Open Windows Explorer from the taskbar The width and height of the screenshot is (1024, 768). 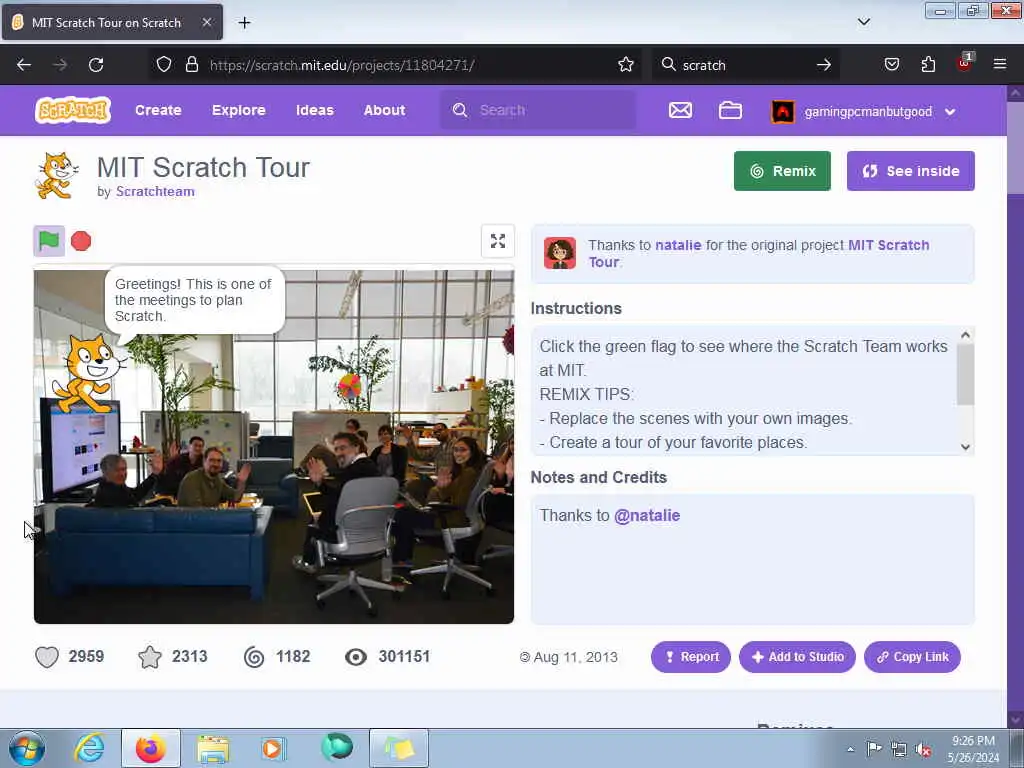213,748
